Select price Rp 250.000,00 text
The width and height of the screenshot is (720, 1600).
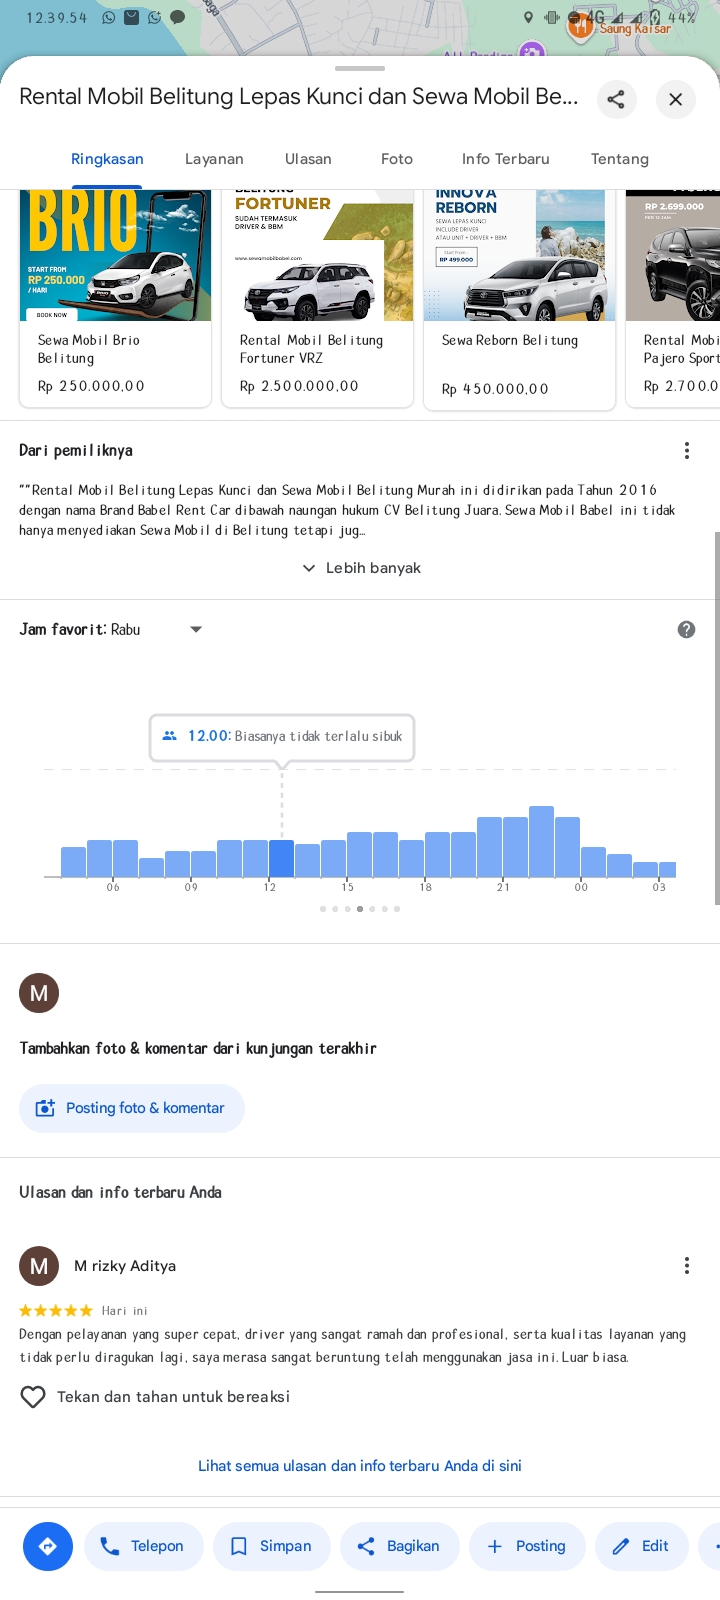pyautogui.click(x=91, y=386)
